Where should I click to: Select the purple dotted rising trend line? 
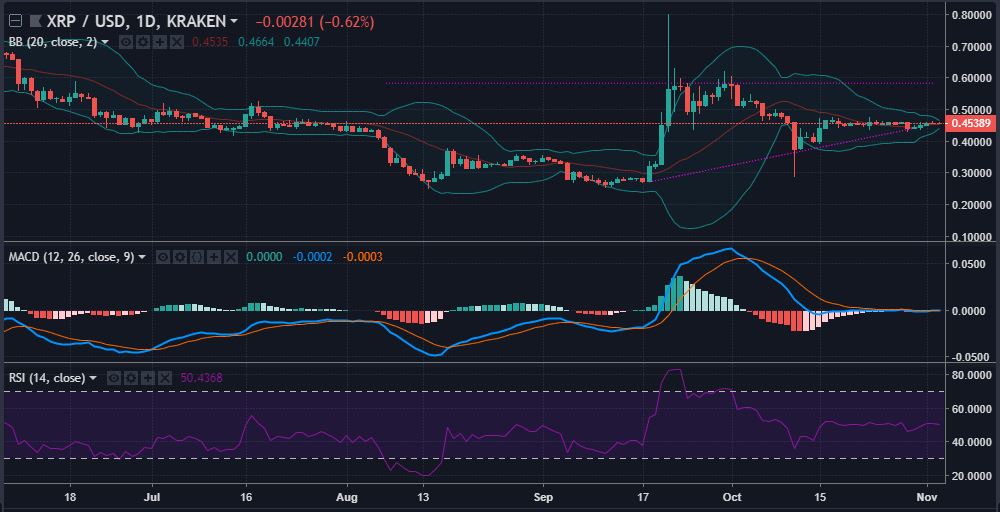[x=784, y=154]
